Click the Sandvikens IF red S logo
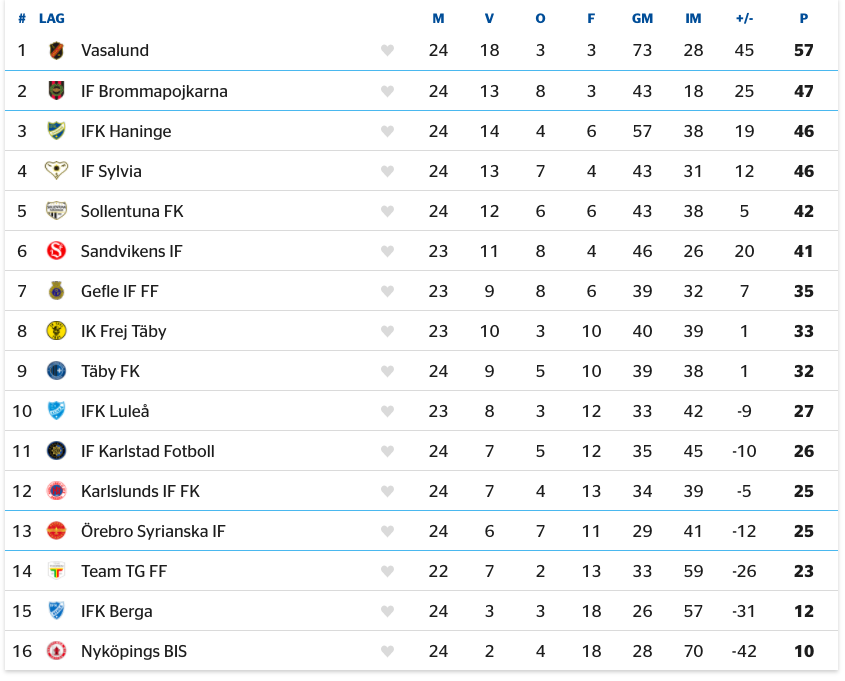The image size is (845, 681). coord(56,251)
